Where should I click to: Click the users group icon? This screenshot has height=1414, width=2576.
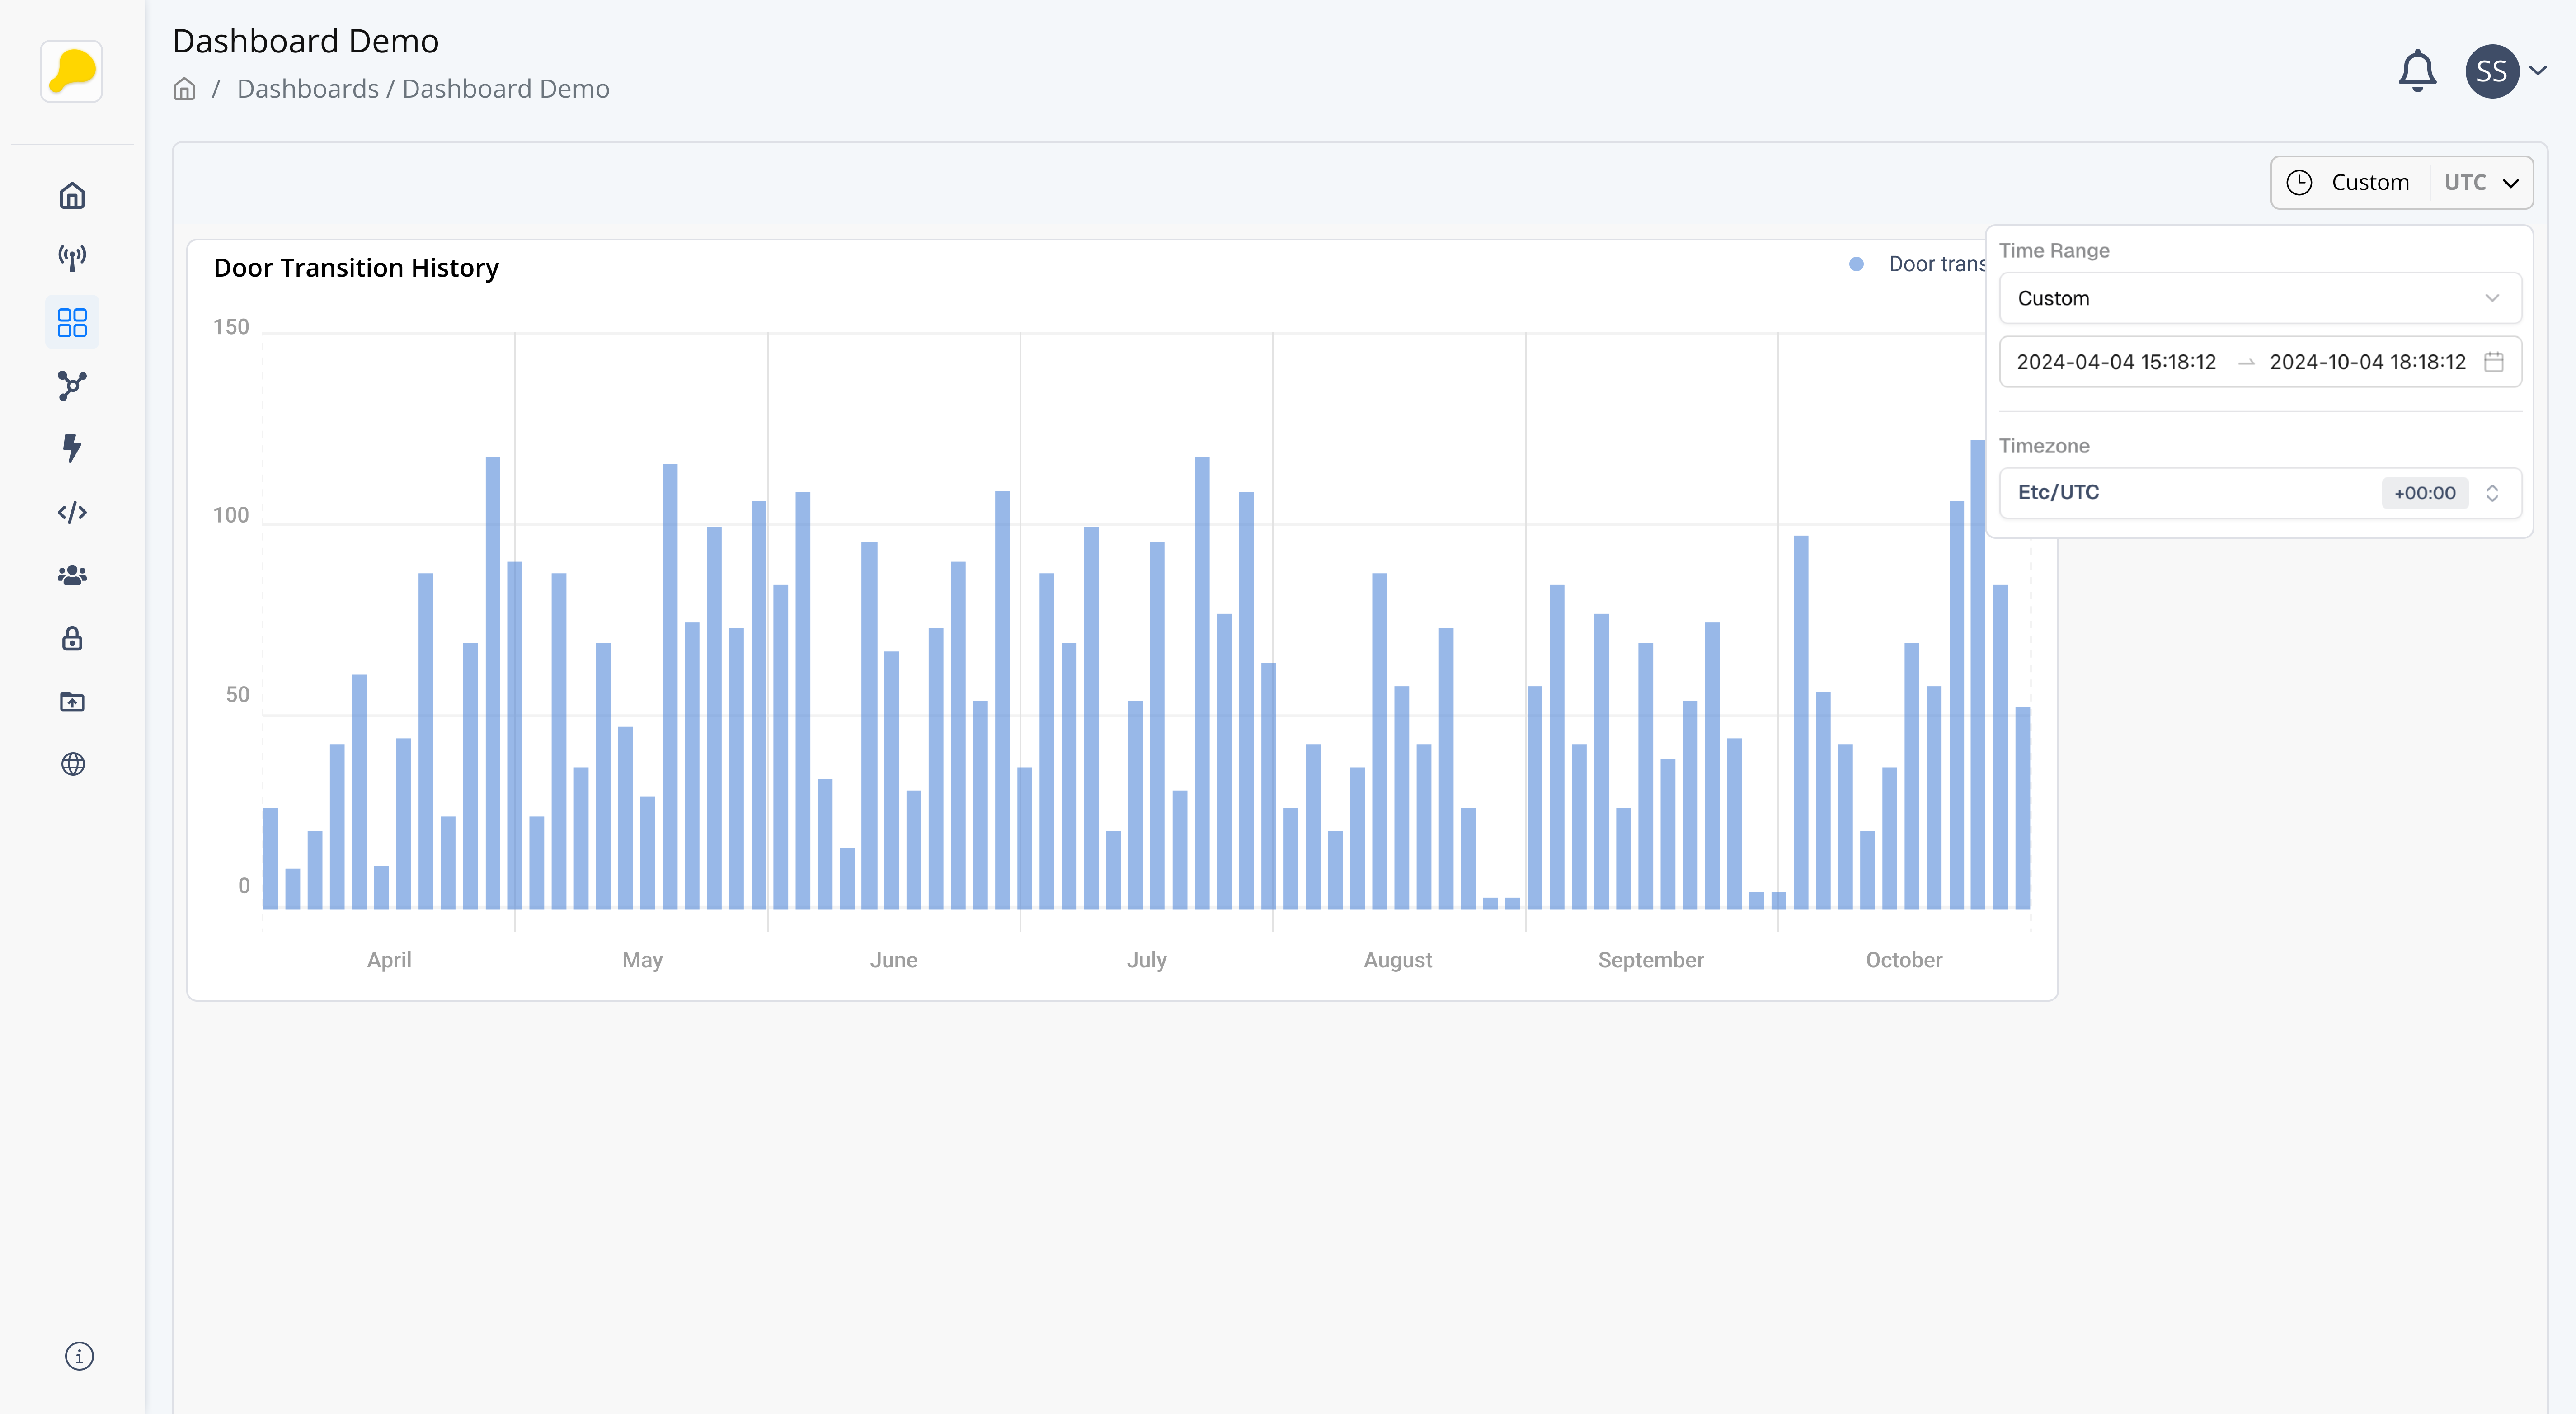72,575
